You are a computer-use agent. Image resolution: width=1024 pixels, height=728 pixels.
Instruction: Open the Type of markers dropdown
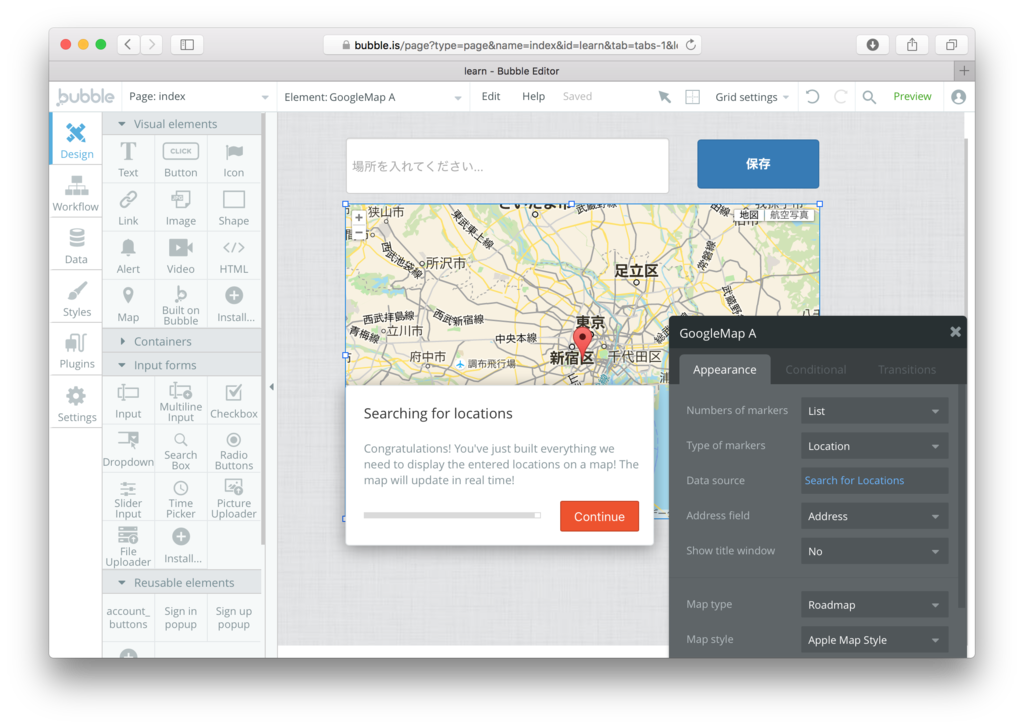click(874, 446)
